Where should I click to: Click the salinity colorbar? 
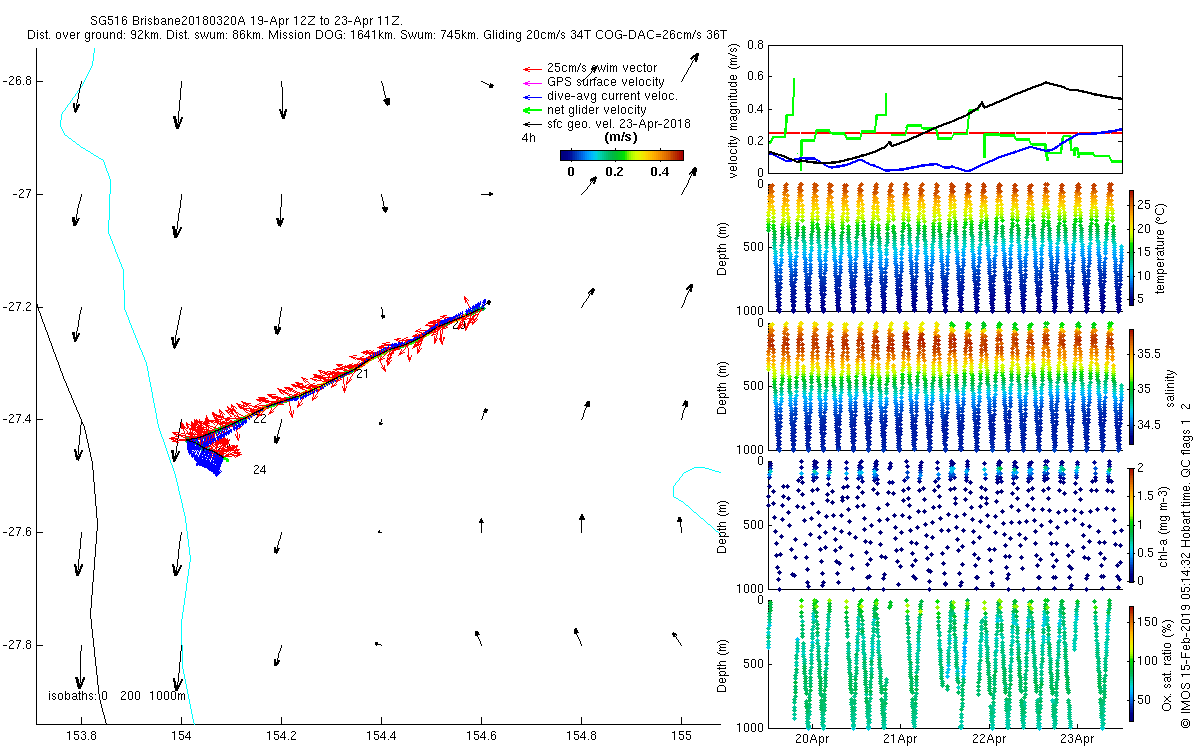1131,387
